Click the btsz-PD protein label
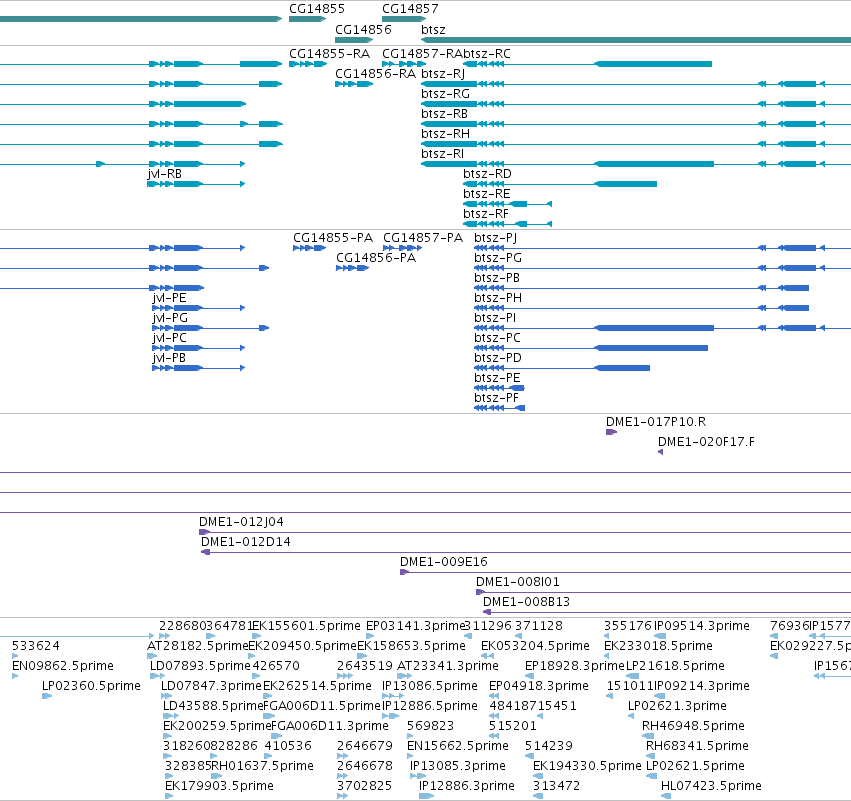The width and height of the screenshot is (851, 801). pos(498,358)
